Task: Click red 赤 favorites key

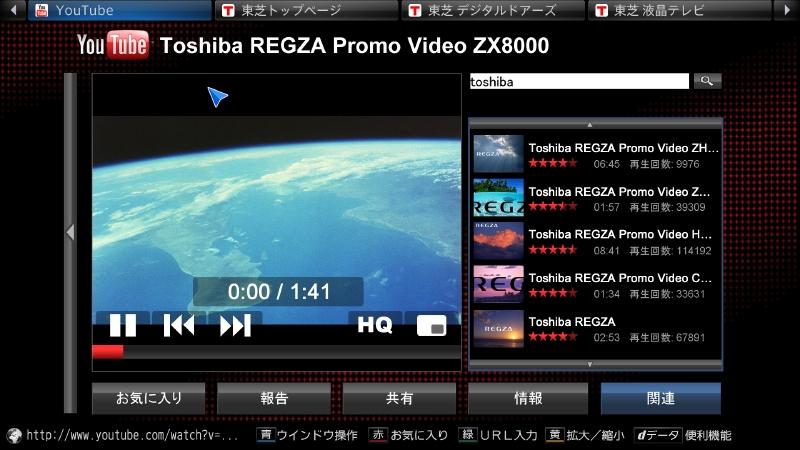Action: [x=378, y=435]
